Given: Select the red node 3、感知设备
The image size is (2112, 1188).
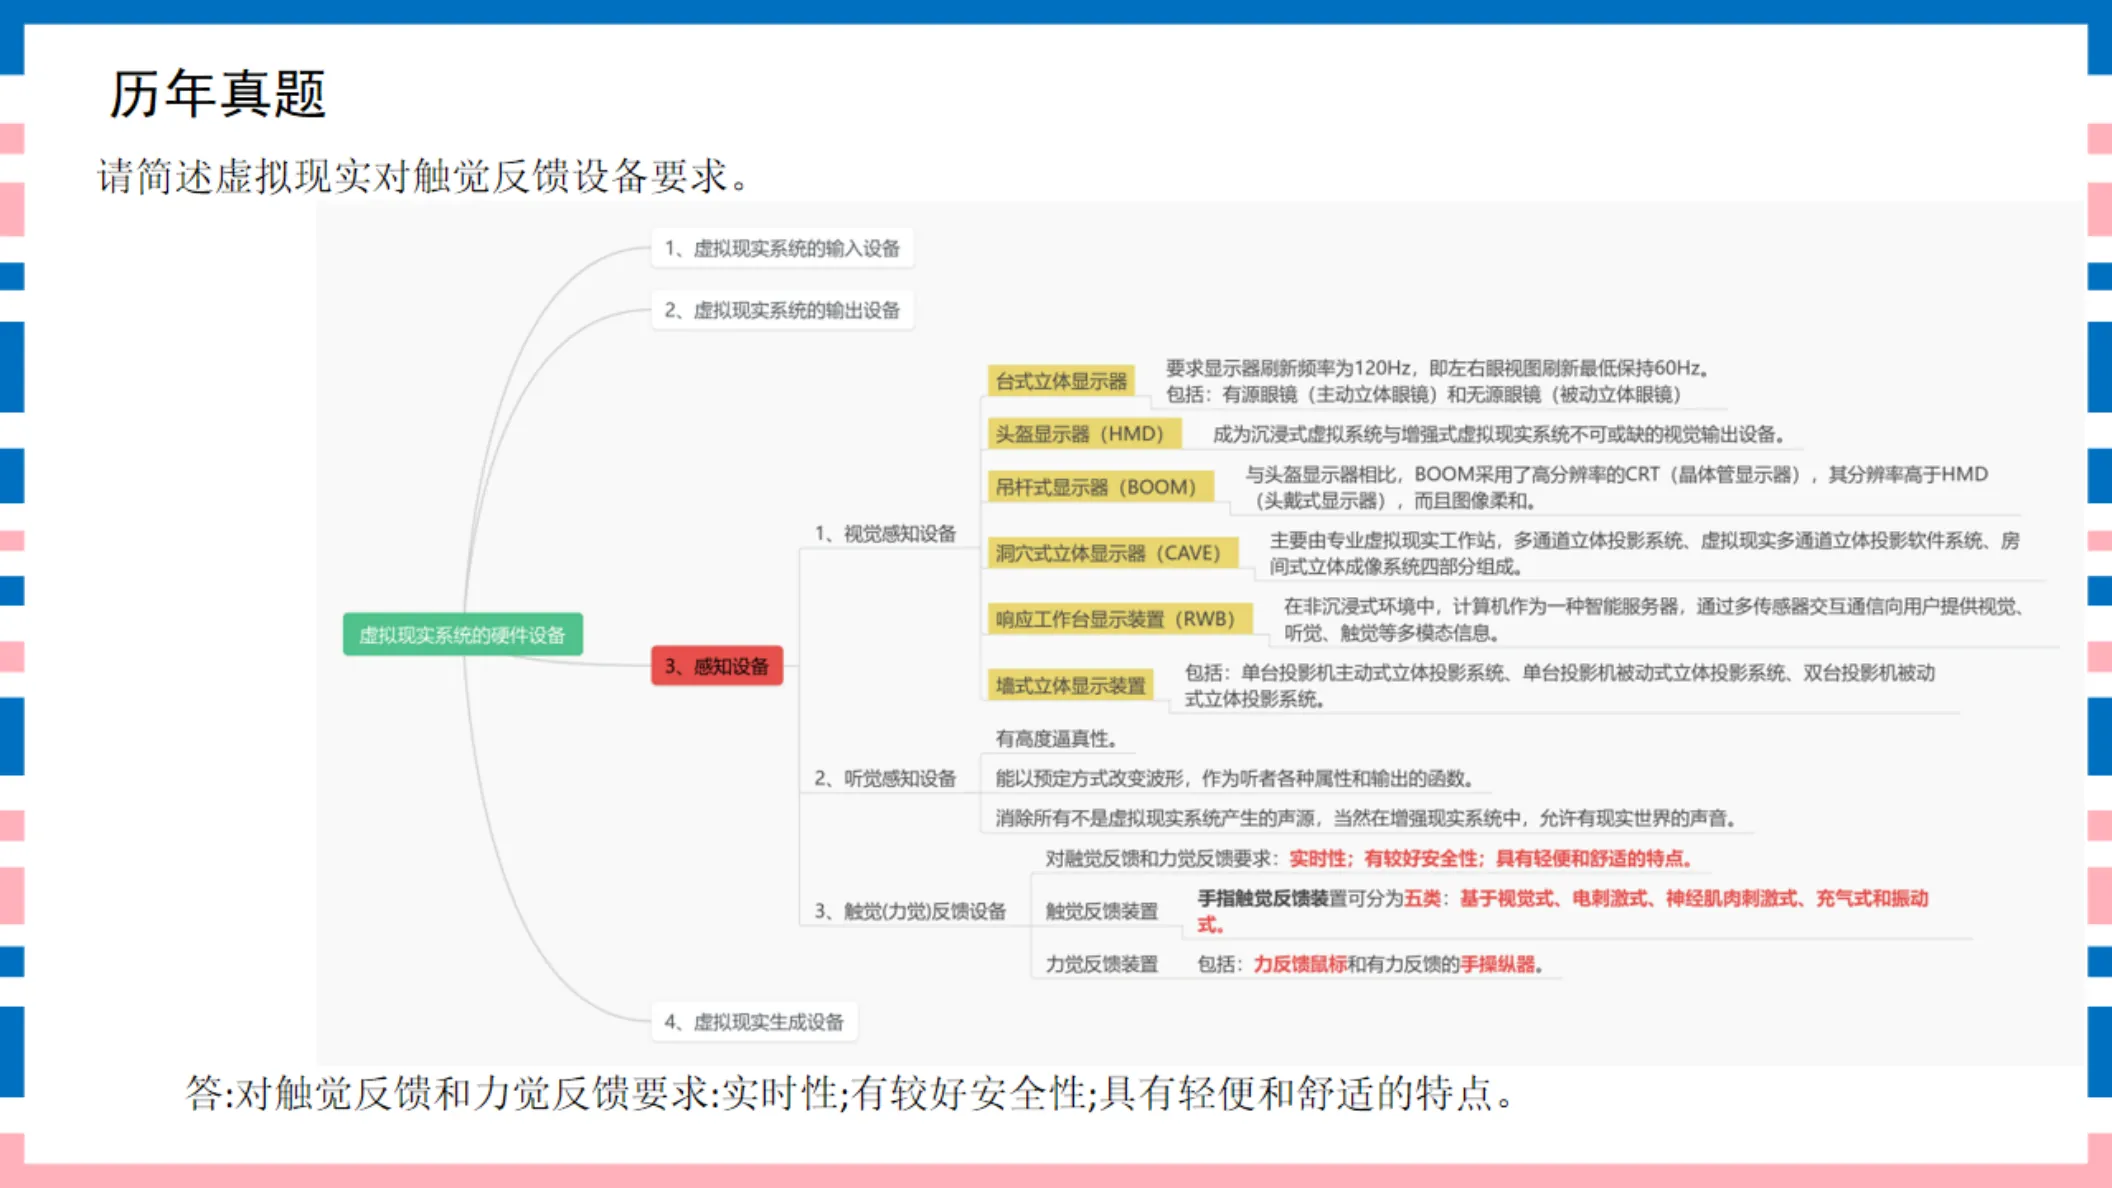Looking at the screenshot, I should [x=717, y=666].
